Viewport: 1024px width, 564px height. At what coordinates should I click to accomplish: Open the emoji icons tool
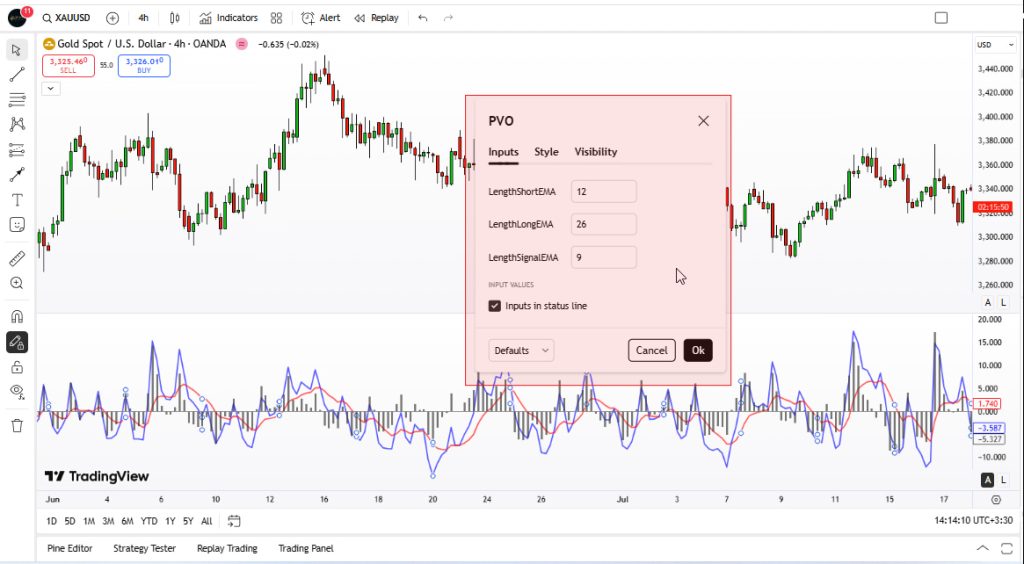(x=17, y=225)
